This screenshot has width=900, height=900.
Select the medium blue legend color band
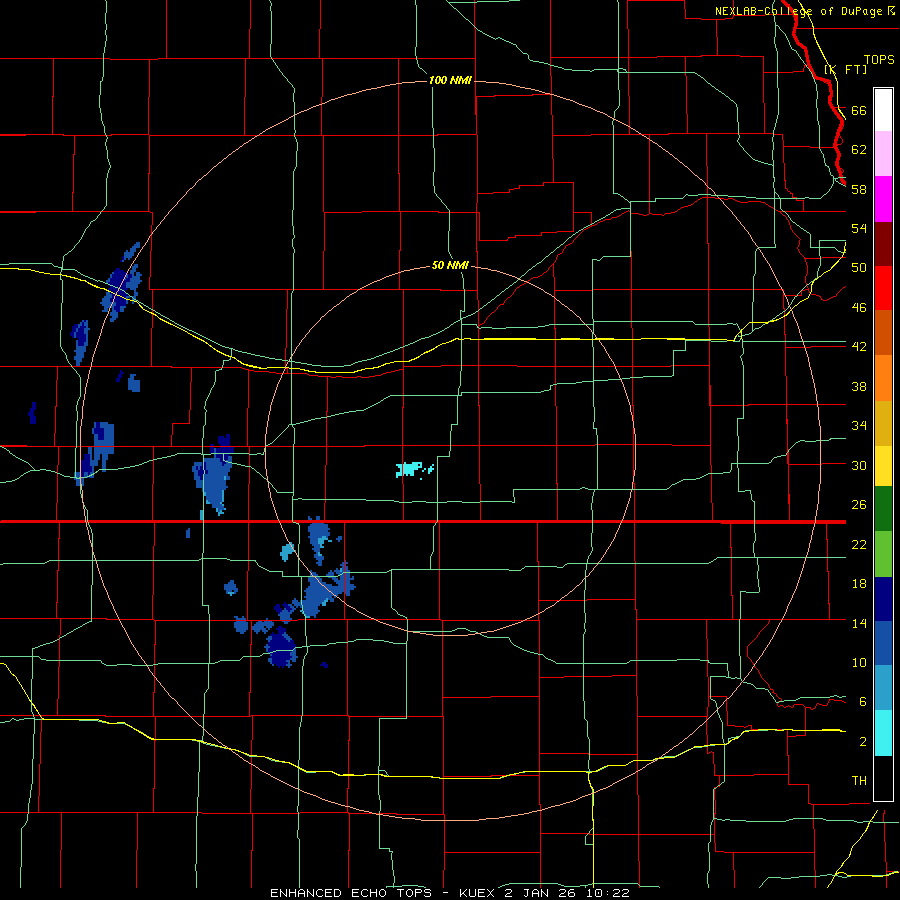click(x=883, y=643)
